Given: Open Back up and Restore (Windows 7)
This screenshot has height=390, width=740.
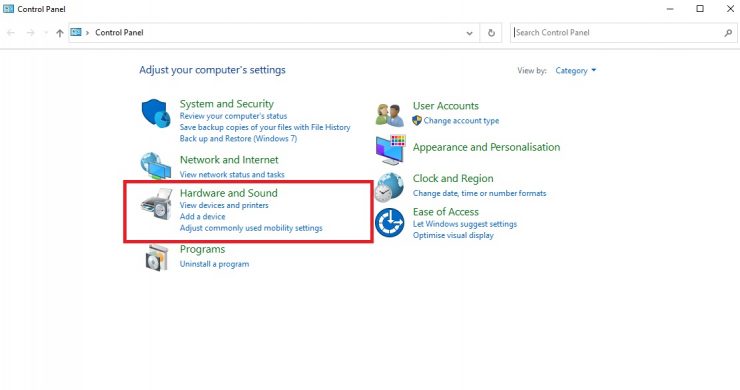Looking at the screenshot, I should [238, 138].
